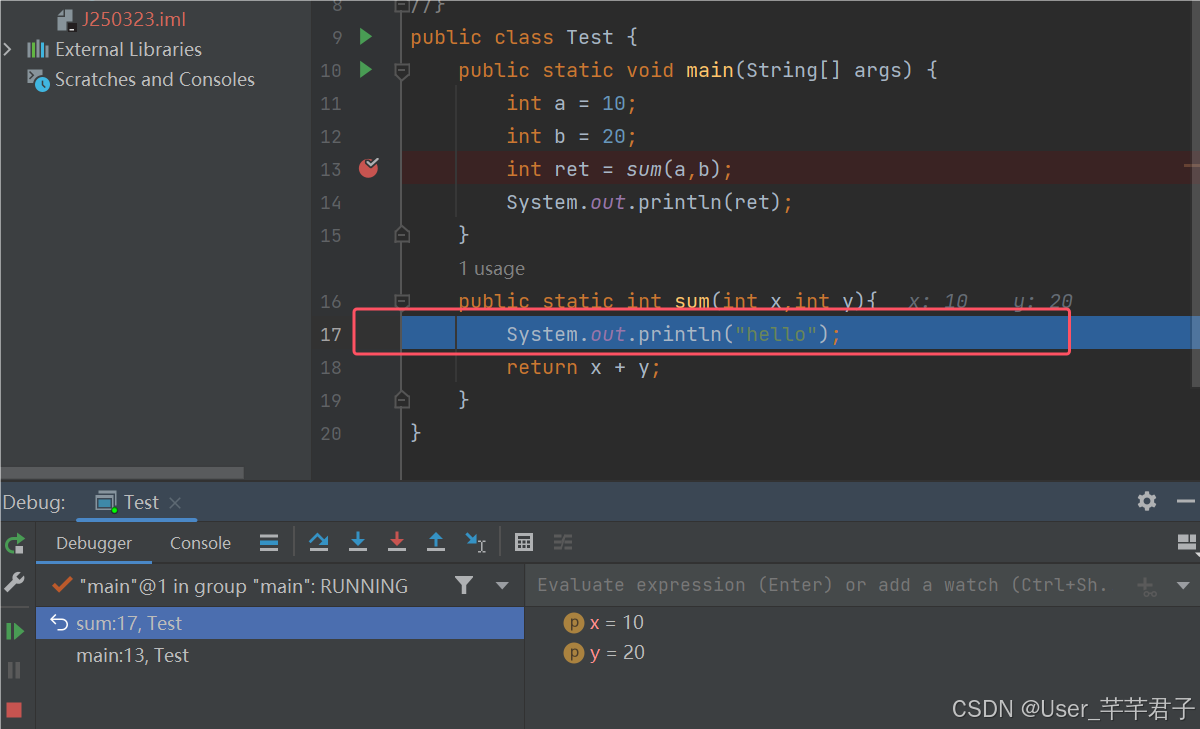Focus the Evaluate expression input field
Viewport: 1200px width, 729px height.
point(822,585)
